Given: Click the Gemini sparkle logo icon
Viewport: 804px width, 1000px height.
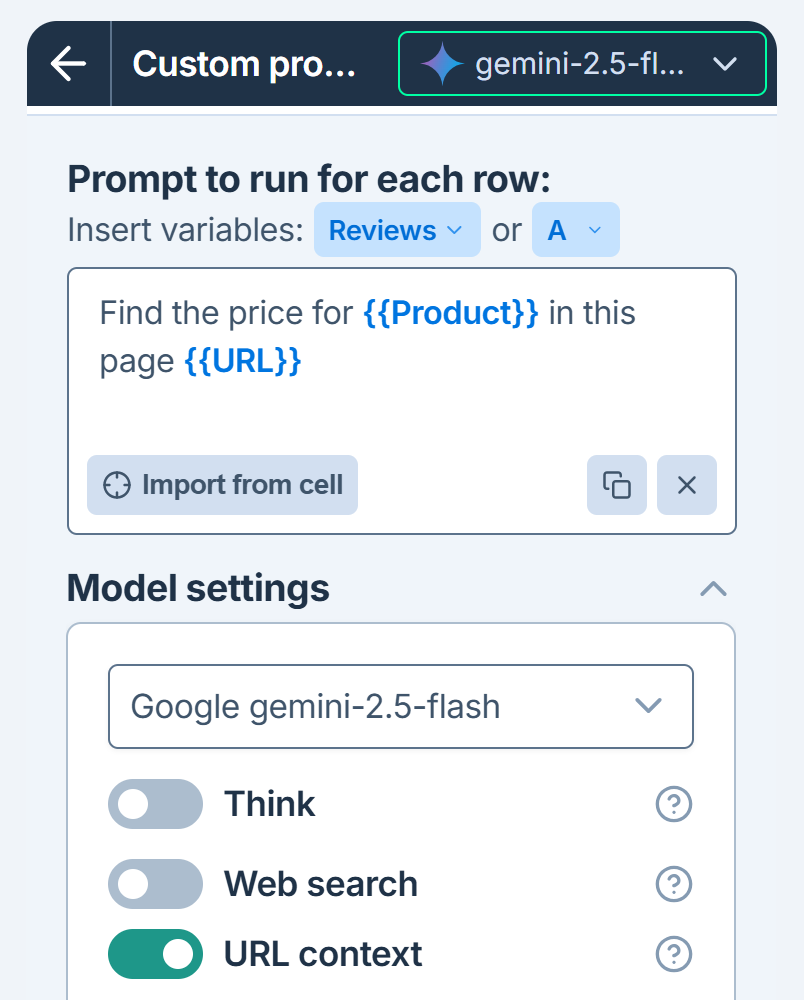Looking at the screenshot, I should [441, 64].
